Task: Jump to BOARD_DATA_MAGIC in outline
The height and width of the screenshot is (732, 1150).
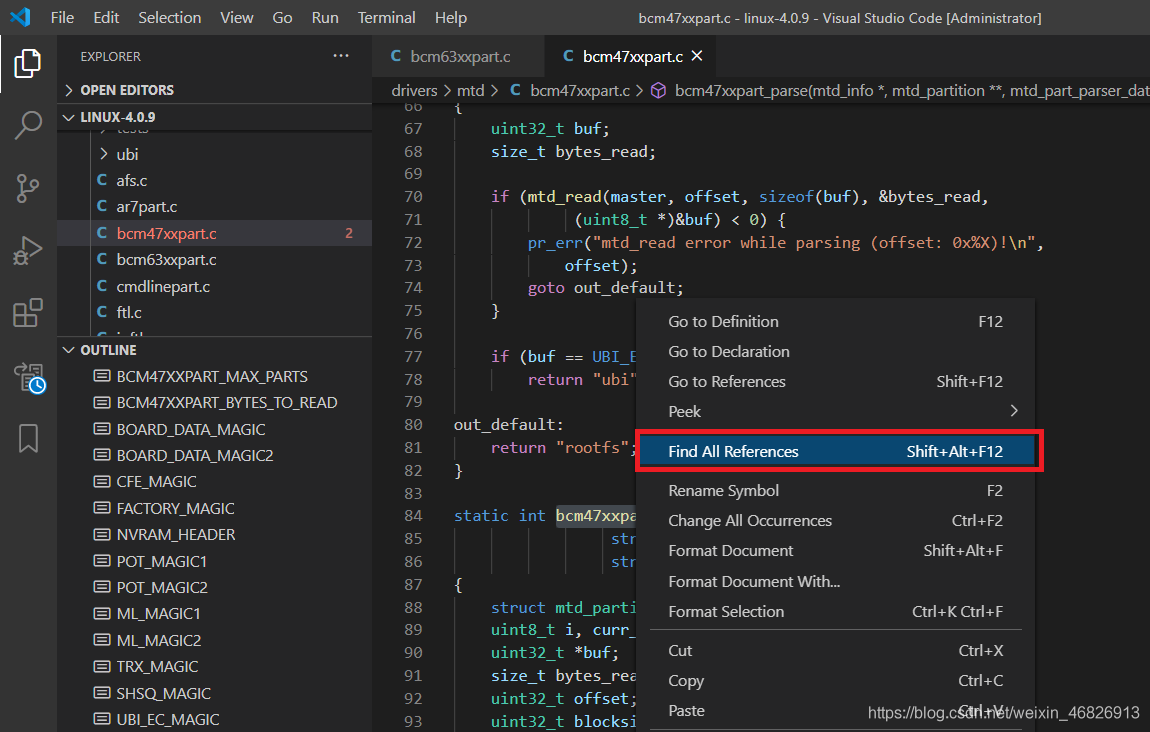Action: tap(191, 429)
